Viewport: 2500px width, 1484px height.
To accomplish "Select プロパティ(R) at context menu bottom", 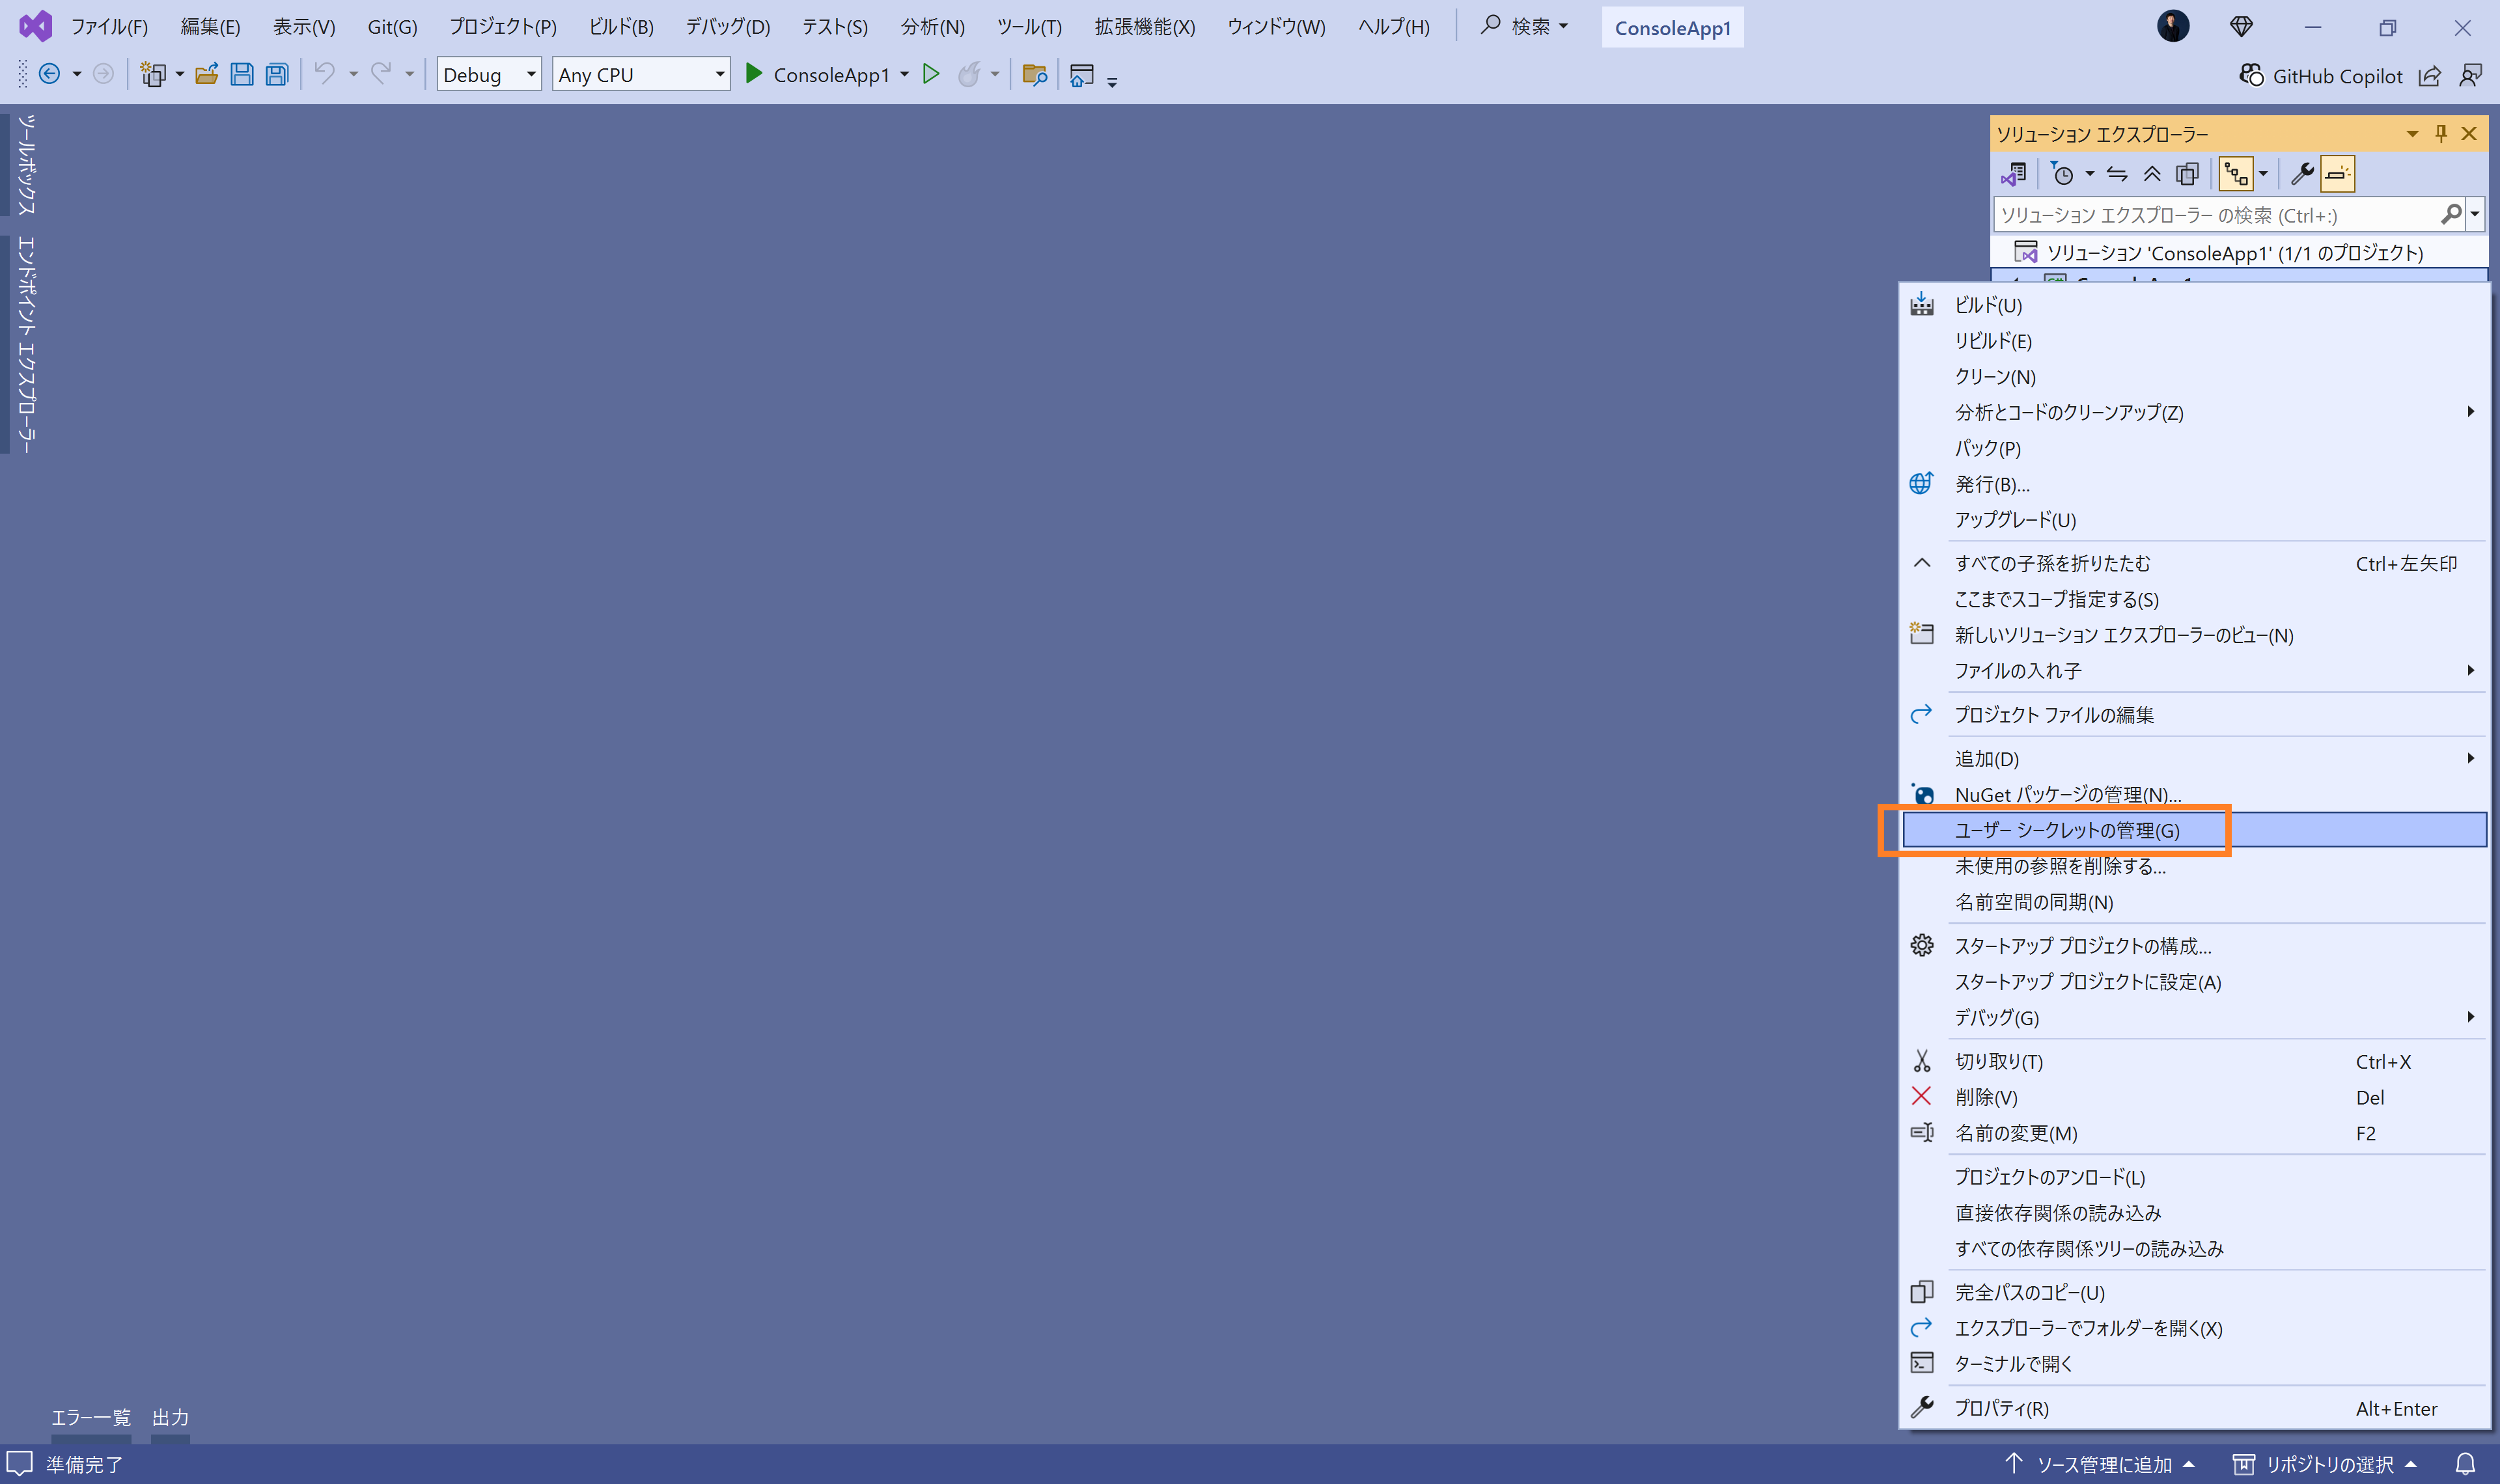I will (x=2194, y=1408).
